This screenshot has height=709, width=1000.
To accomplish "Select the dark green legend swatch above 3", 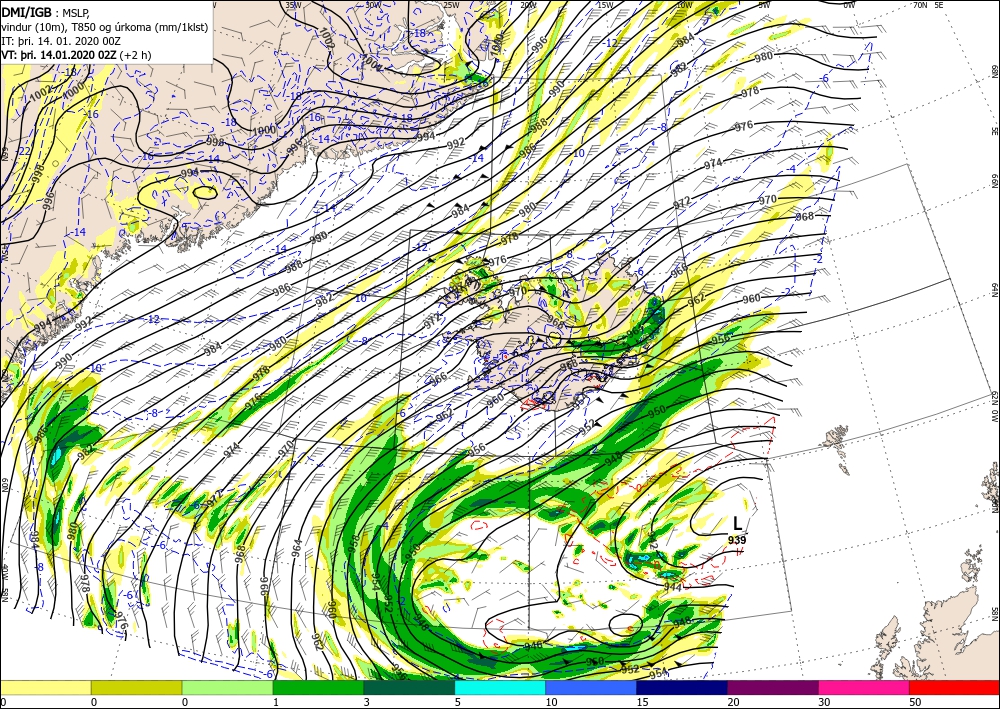I will [409, 687].
